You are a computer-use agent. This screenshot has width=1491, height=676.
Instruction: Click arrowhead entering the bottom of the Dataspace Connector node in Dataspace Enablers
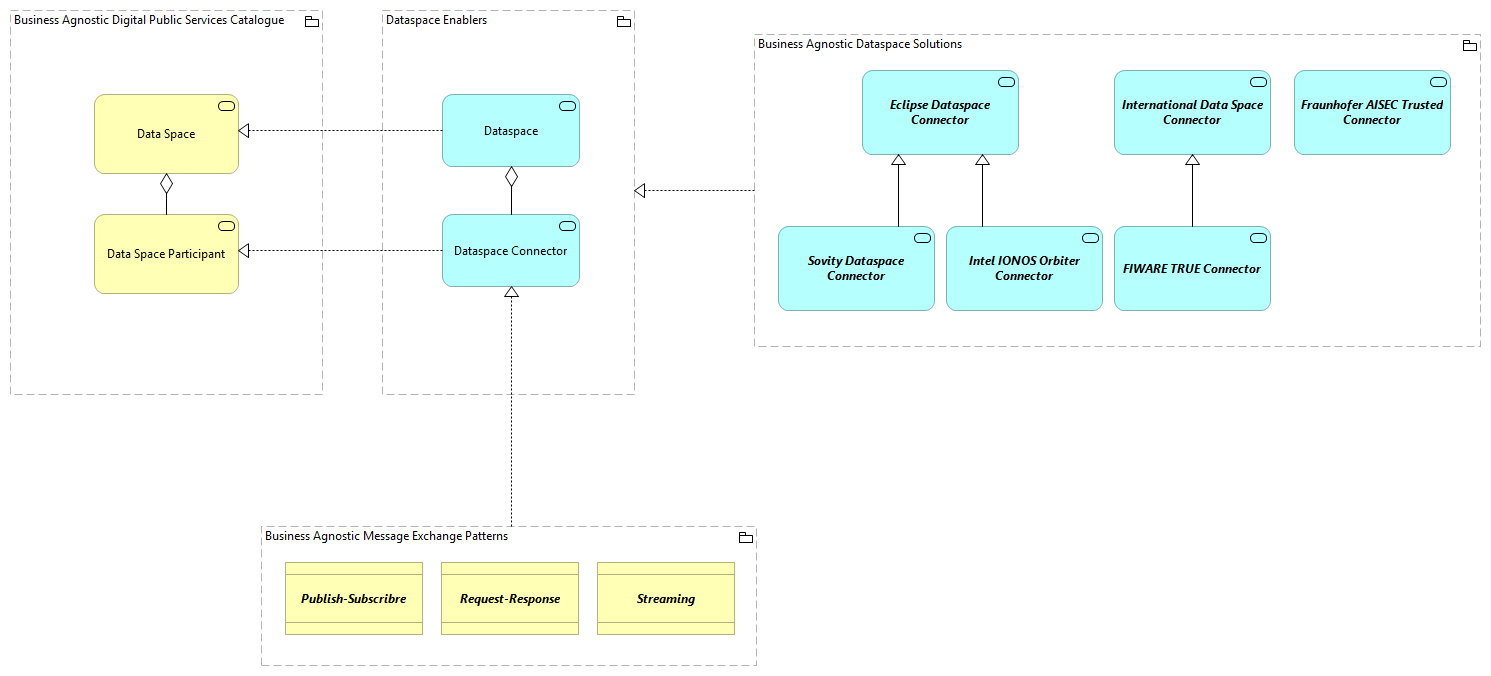[x=511, y=292]
